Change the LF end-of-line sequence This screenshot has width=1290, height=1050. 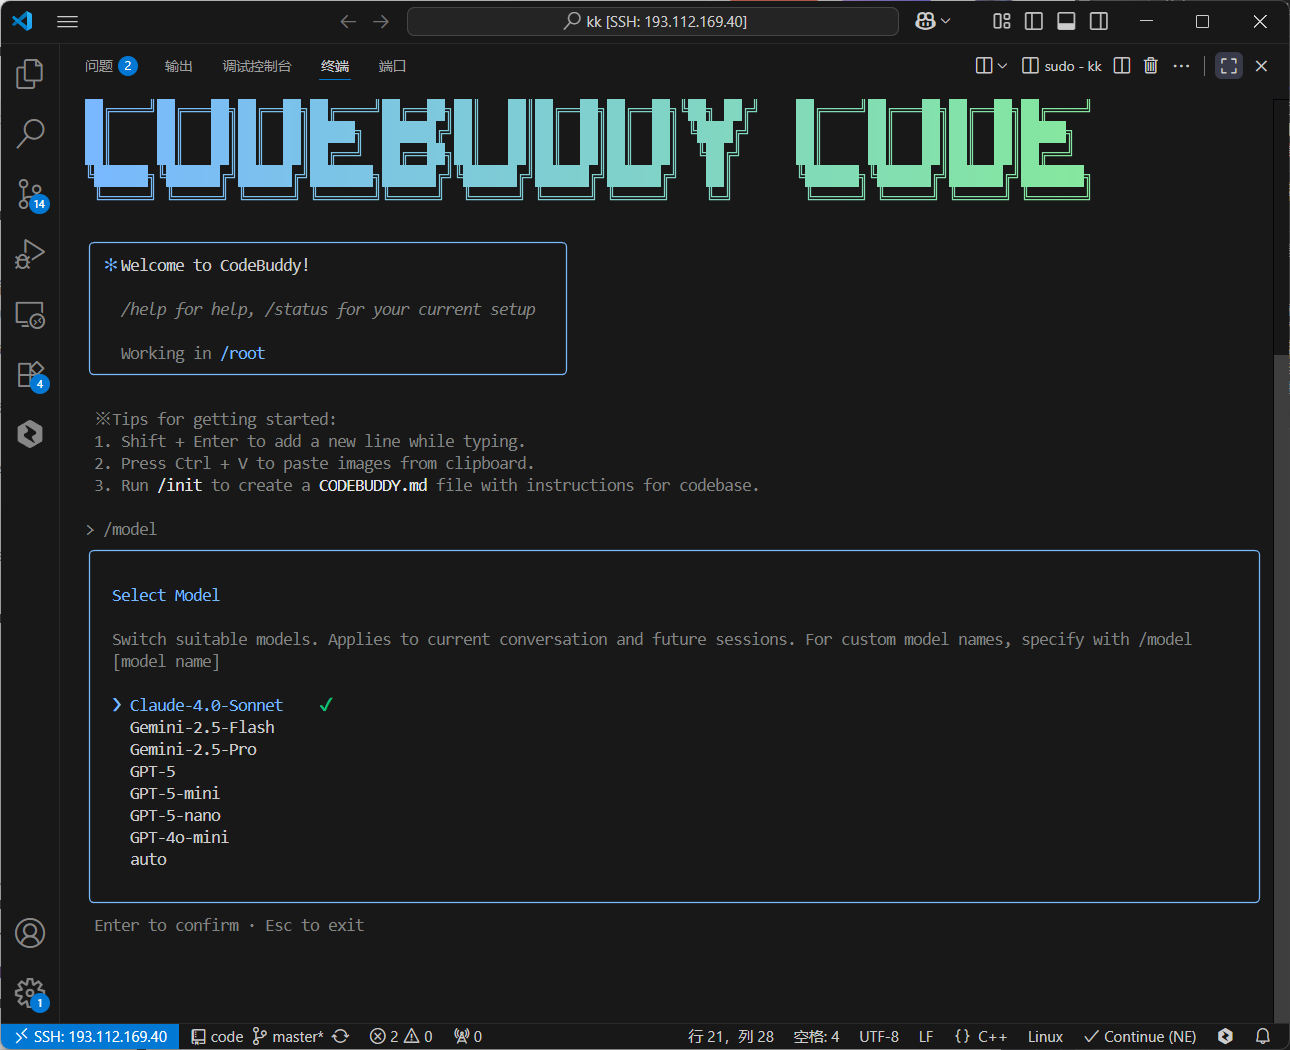926,1036
